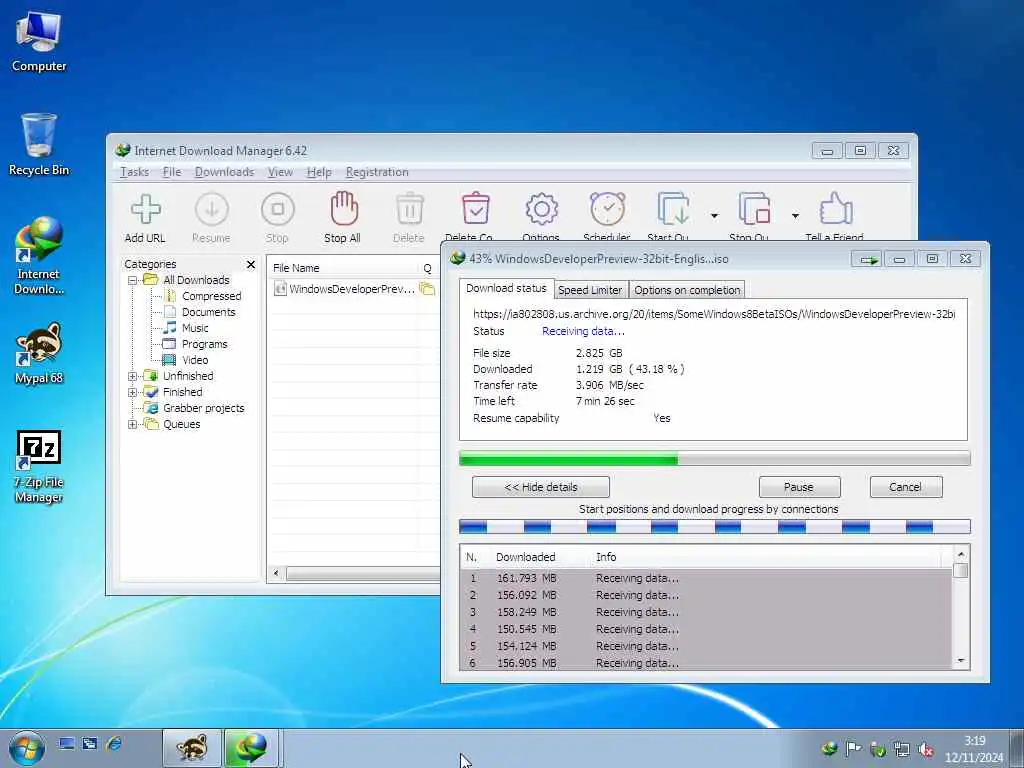
Task: Click scroll-up arrow in connections list
Action: click(961, 554)
